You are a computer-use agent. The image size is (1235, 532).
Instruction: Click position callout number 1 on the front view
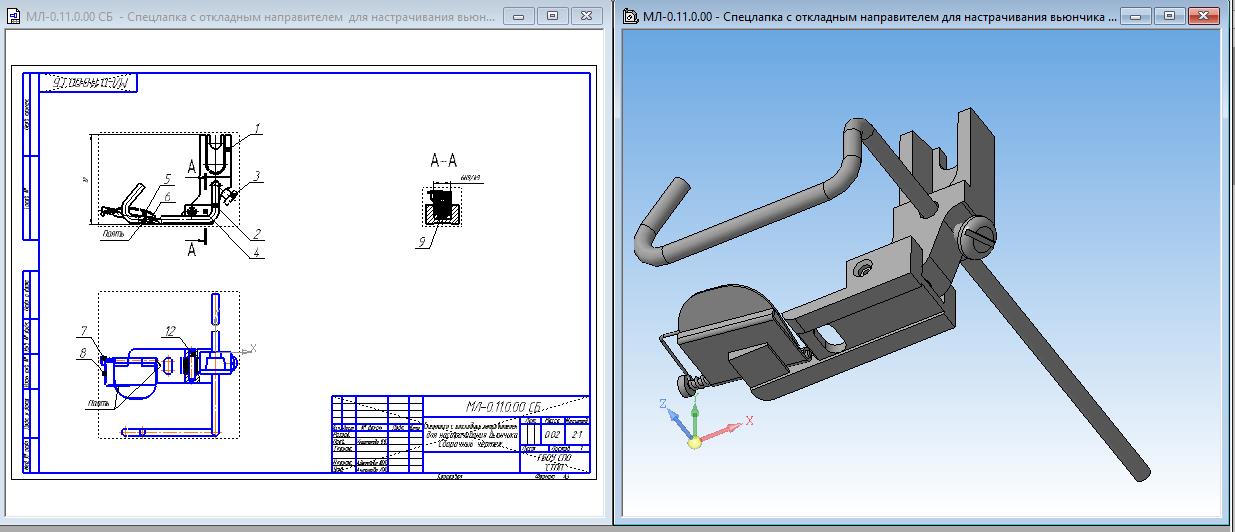(x=257, y=128)
